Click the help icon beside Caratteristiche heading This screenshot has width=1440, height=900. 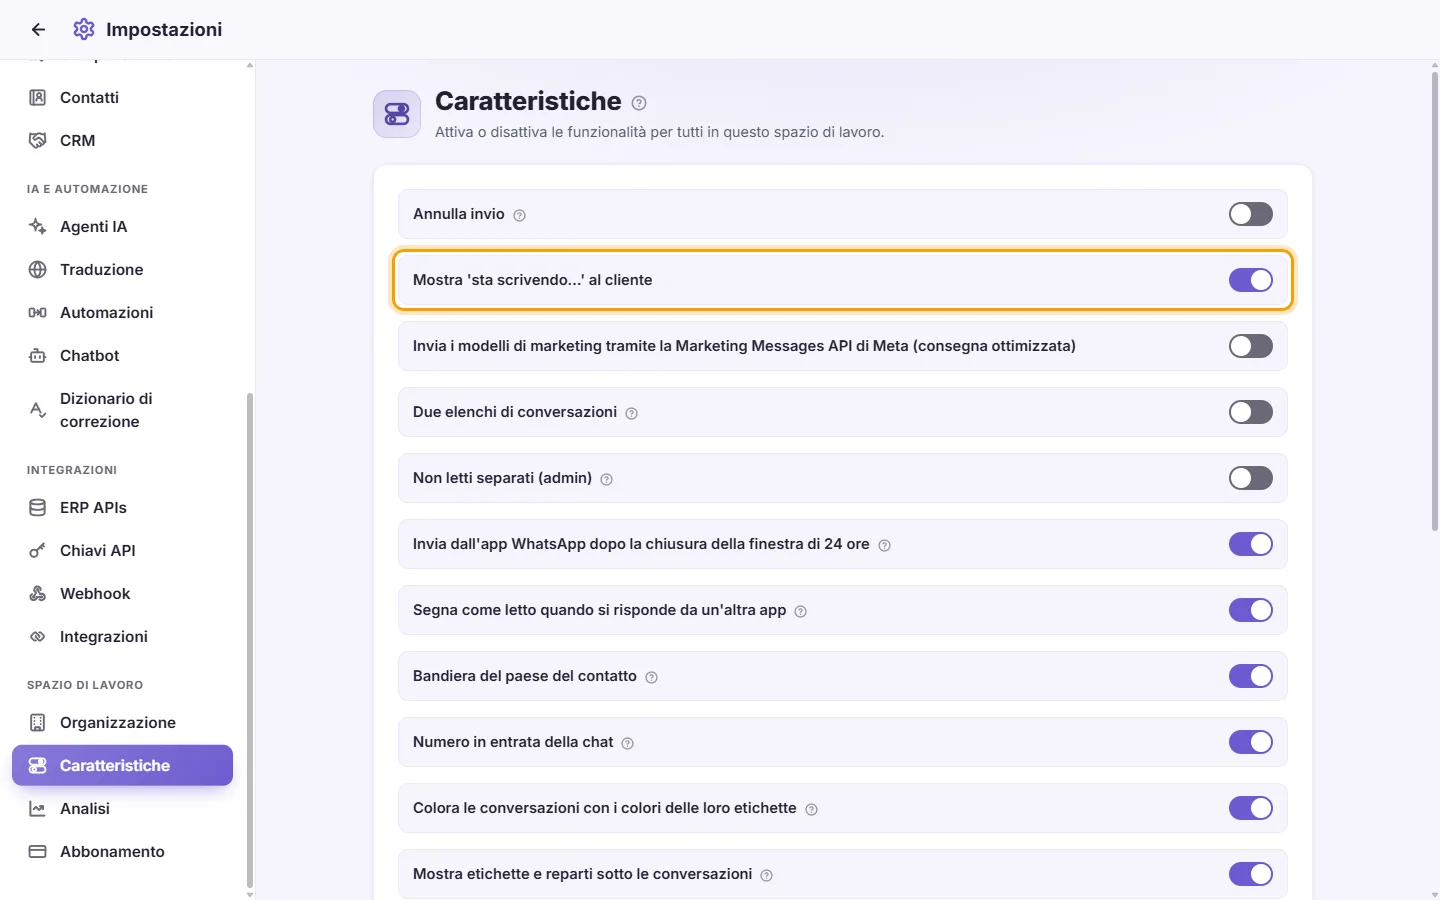pyautogui.click(x=639, y=103)
